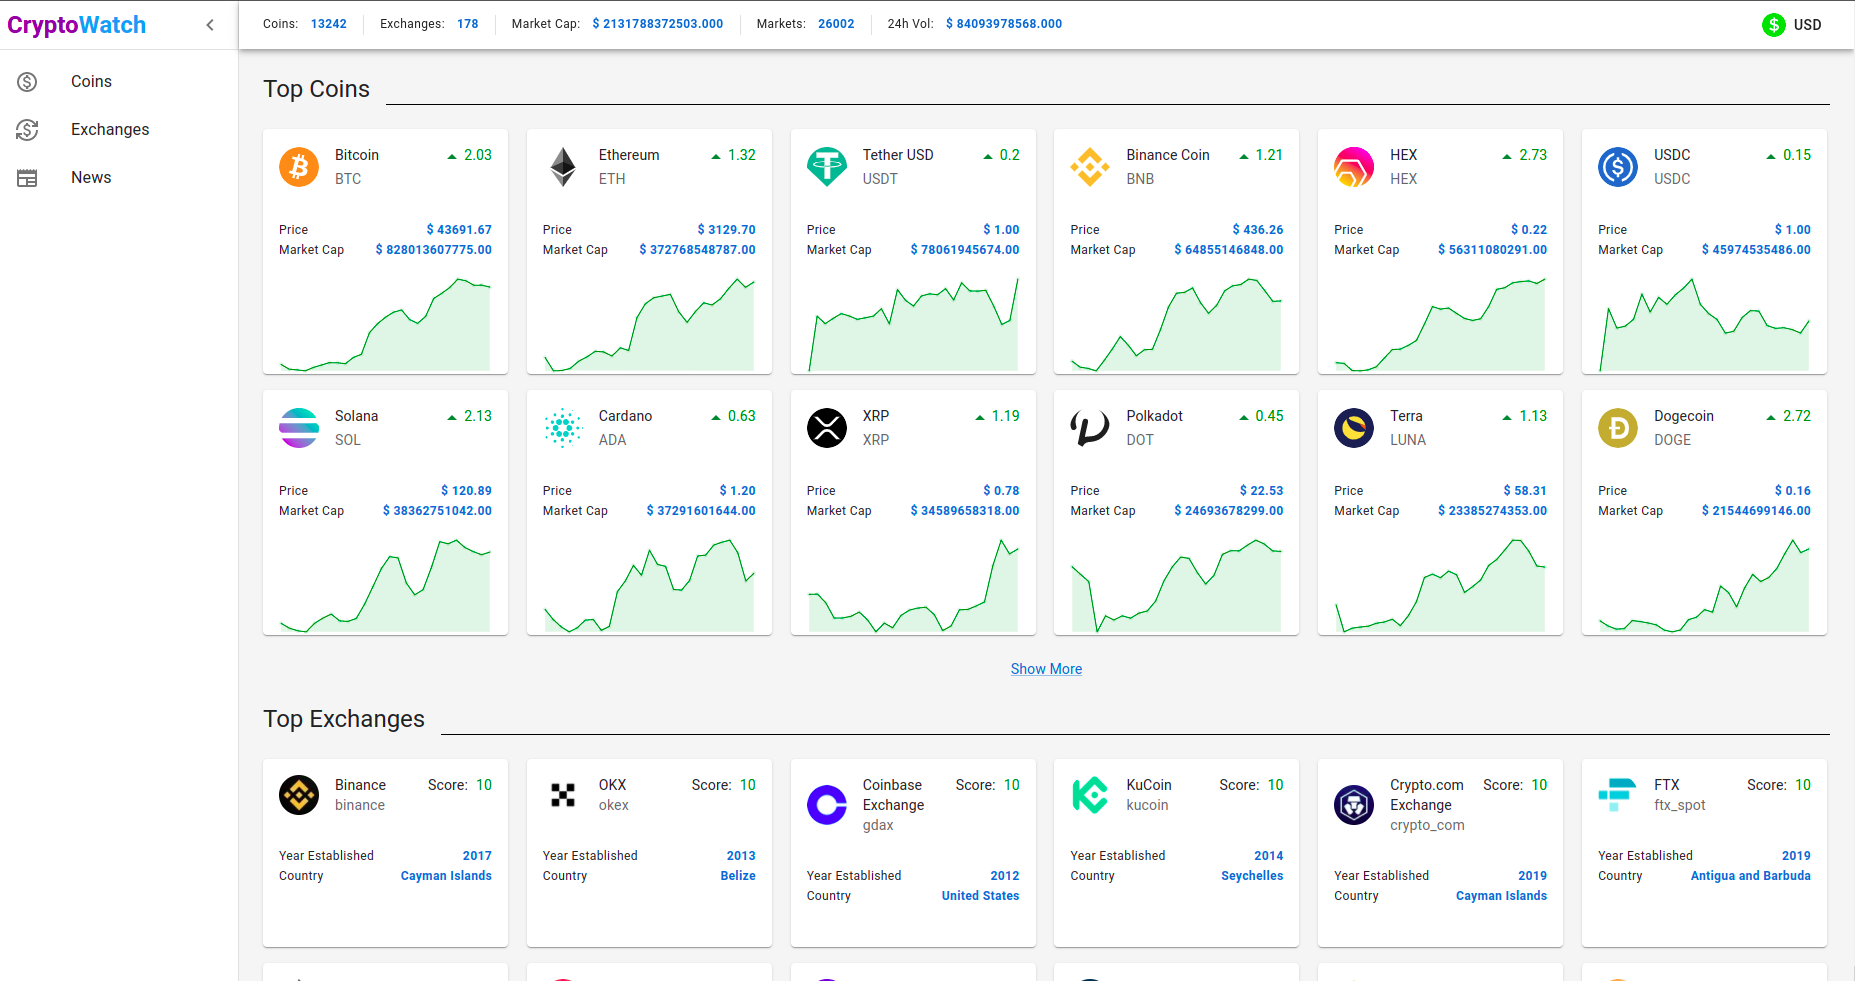Click the Show More link
Screen dimensions: 1855x981
coord(1046,669)
